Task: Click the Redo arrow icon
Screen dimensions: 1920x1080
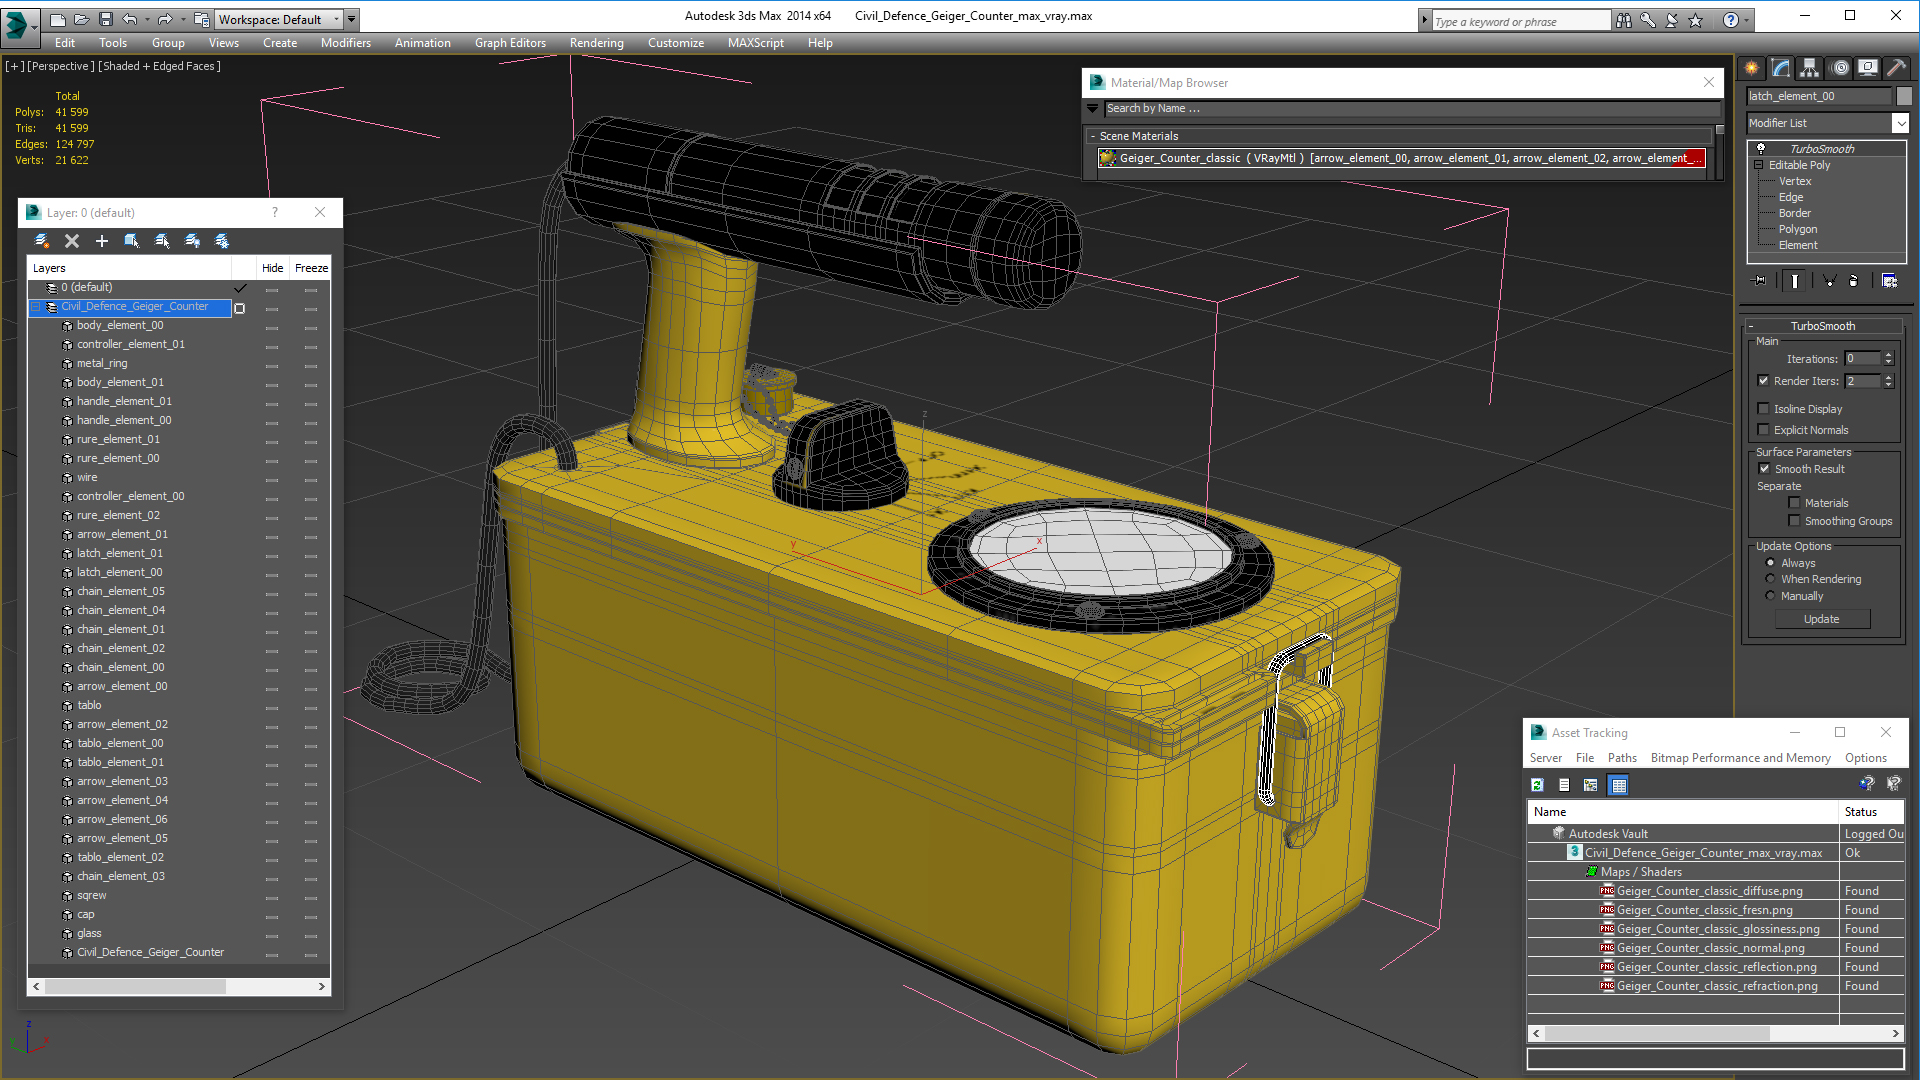Action: point(165,19)
